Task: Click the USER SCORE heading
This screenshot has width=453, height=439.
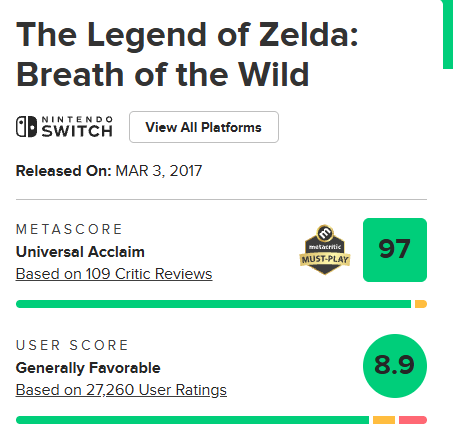Action: 72,345
